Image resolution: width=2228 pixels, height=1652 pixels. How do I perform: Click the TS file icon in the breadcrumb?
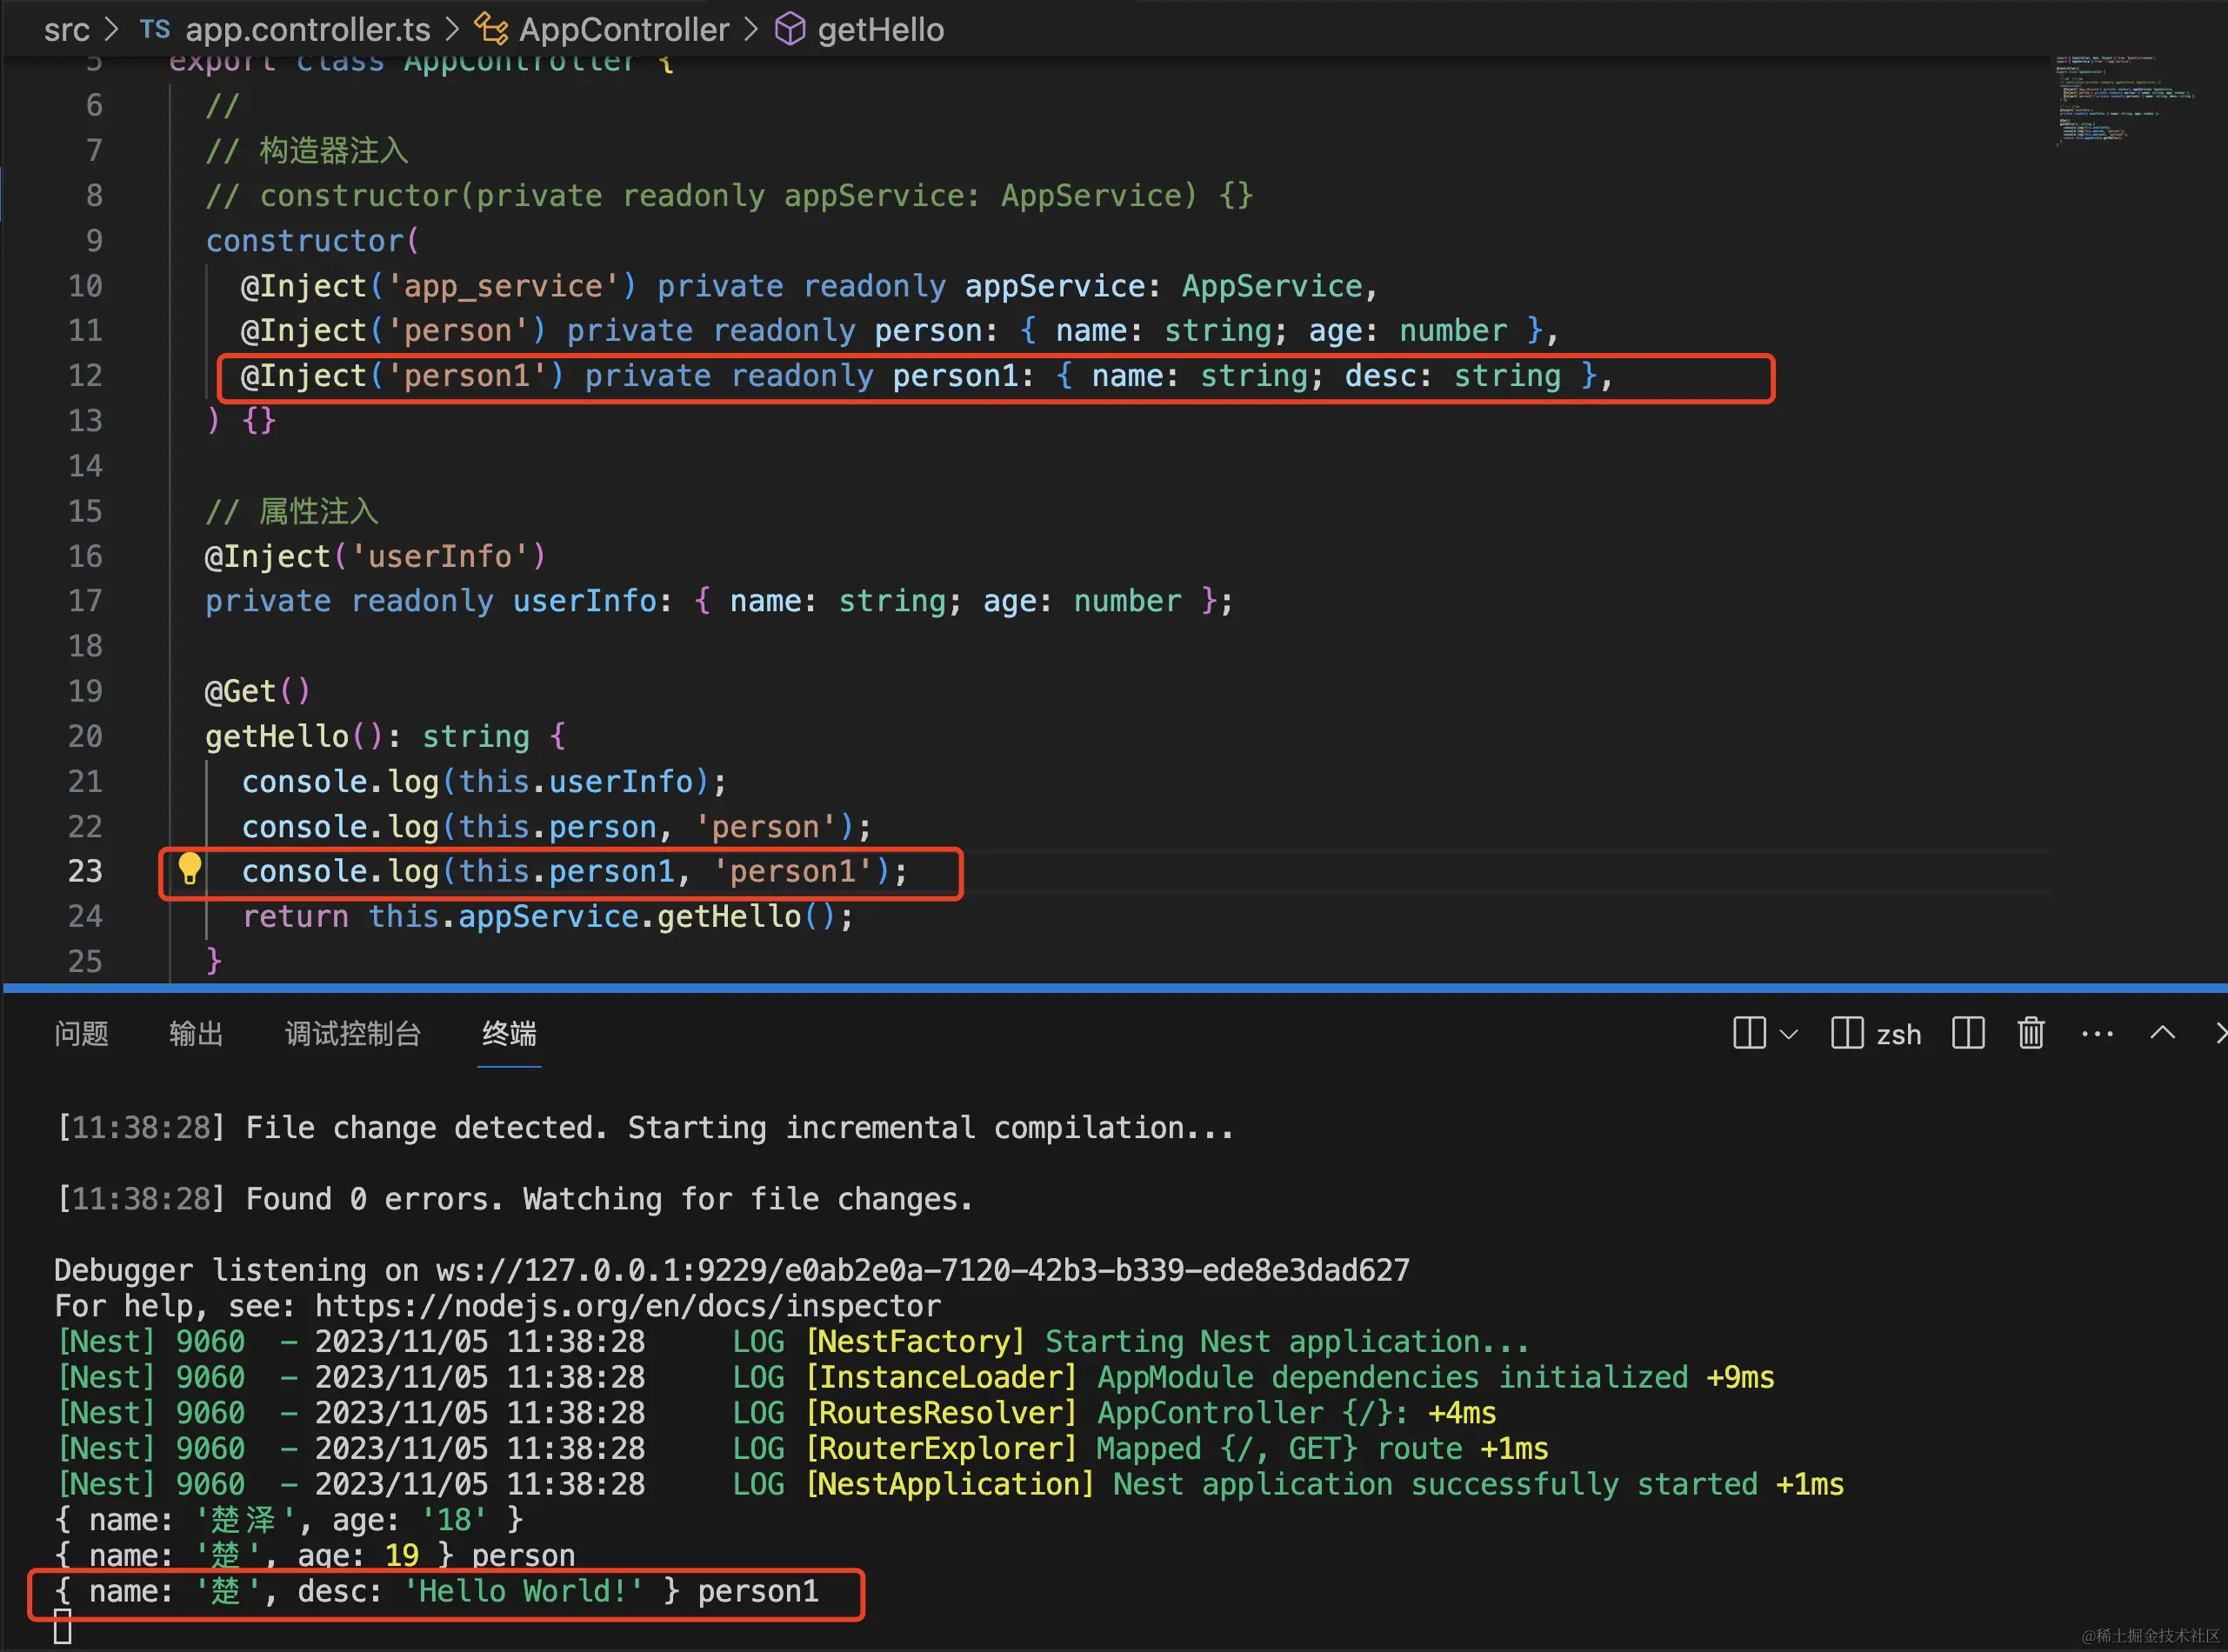pos(155,30)
